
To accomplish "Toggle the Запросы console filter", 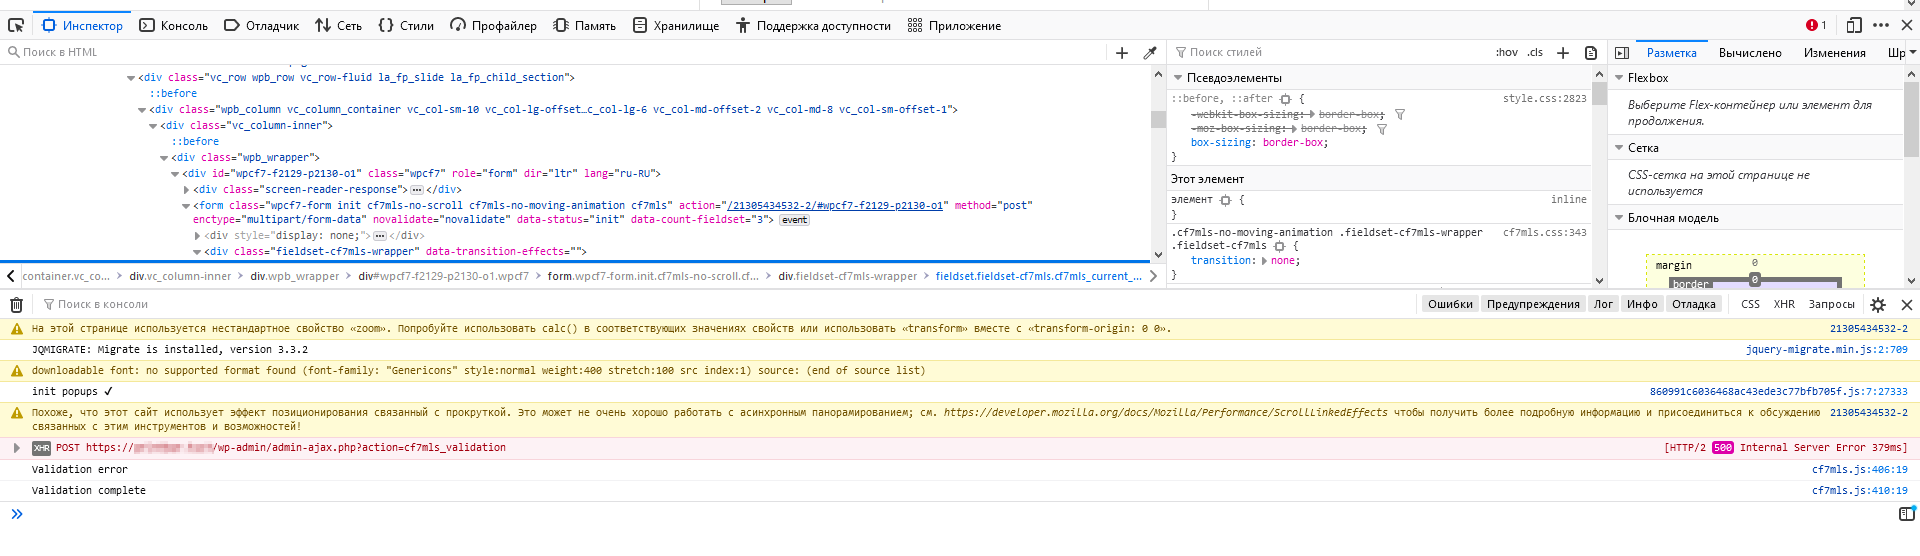I will coord(1831,305).
